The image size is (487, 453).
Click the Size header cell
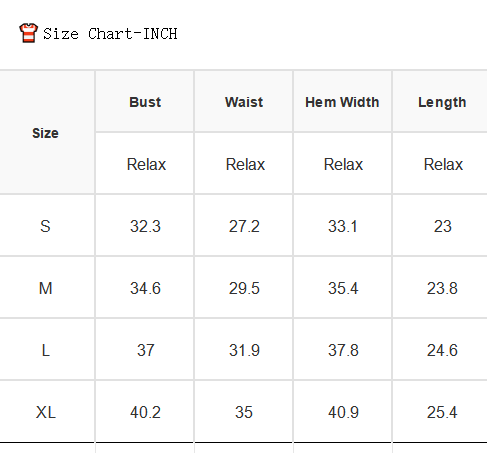click(x=45, y=133)
